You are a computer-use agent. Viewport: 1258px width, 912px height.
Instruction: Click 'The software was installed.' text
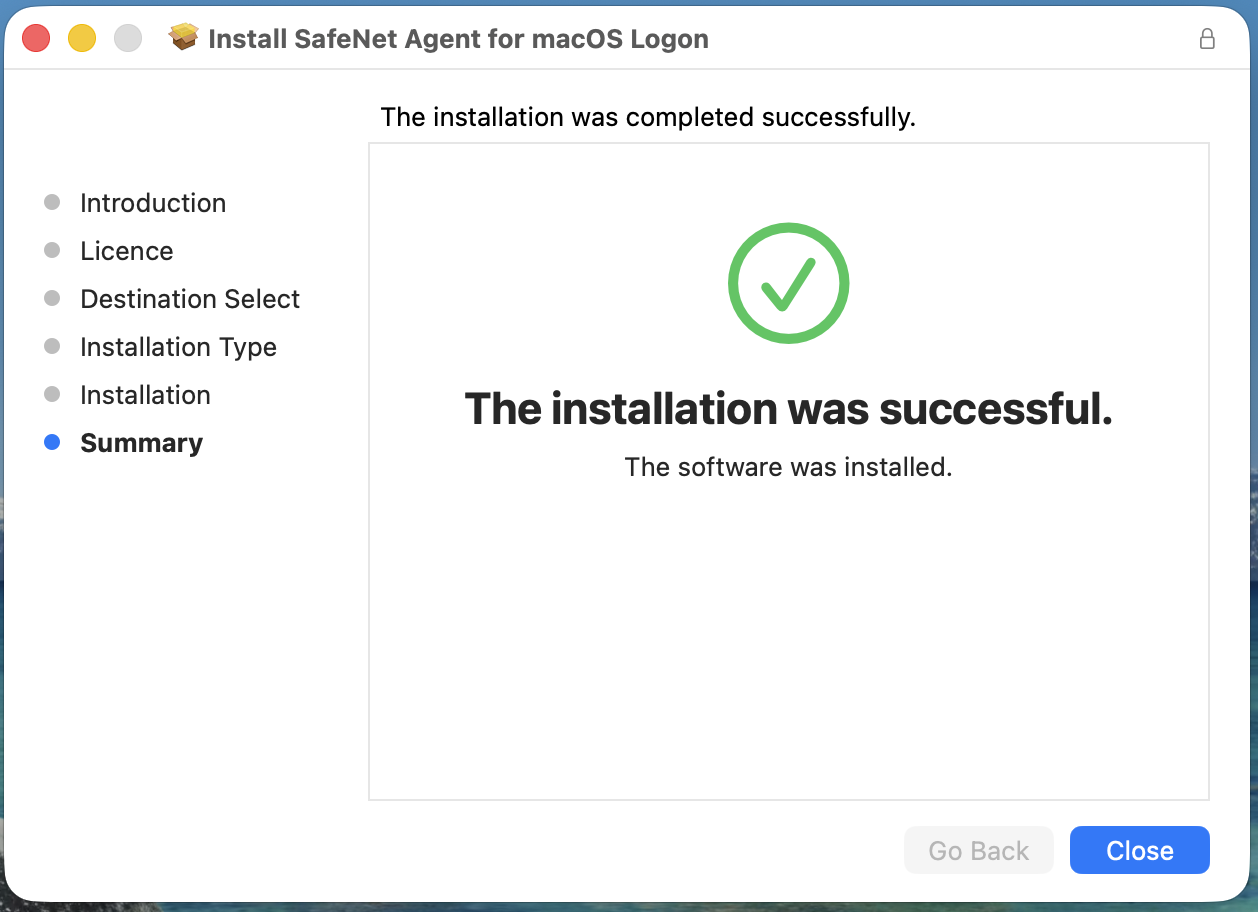pyautogui.click(x=788, y=467)
